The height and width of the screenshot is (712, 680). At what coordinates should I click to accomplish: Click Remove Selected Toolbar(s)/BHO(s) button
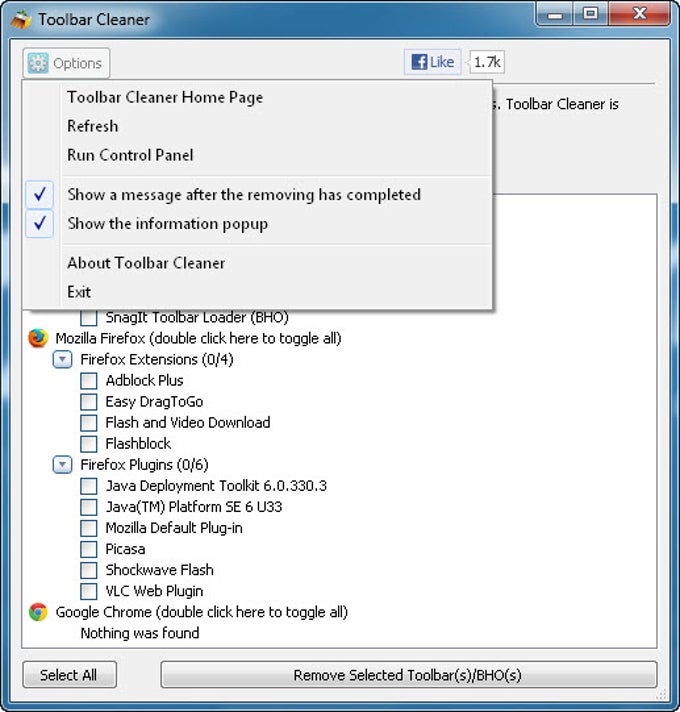pyautogui.click(x=408, y=675)
